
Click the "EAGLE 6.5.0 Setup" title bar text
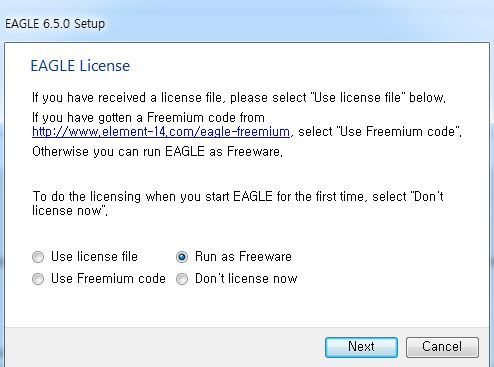[55, 24]
